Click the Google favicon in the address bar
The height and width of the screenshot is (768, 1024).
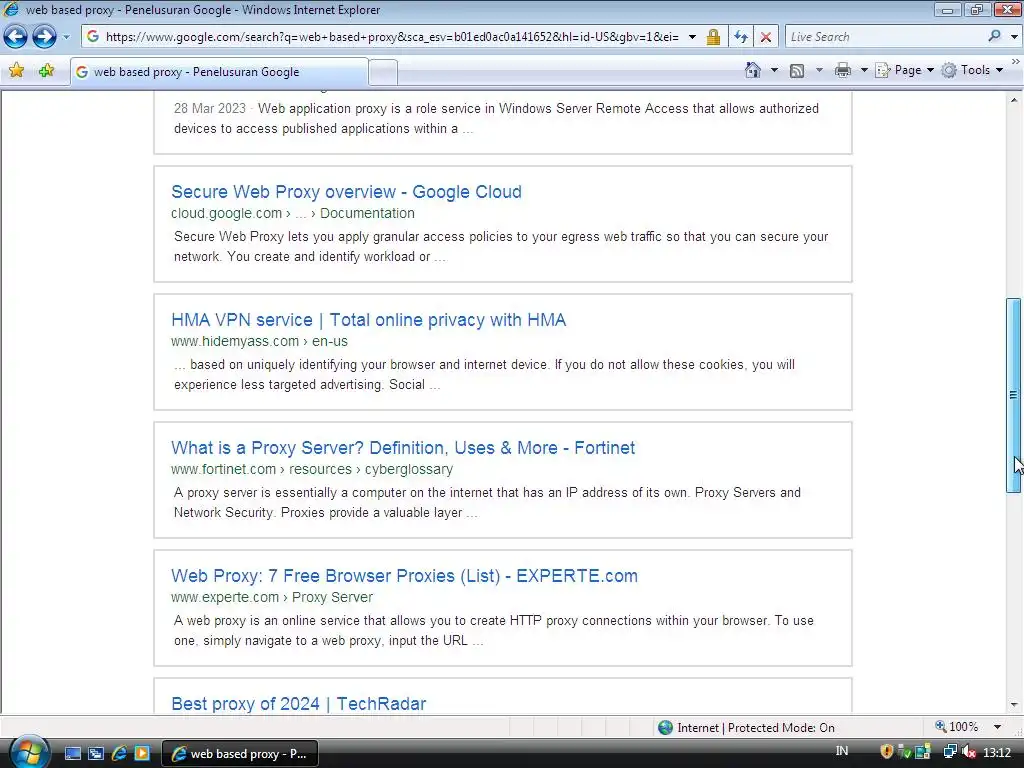93,37
